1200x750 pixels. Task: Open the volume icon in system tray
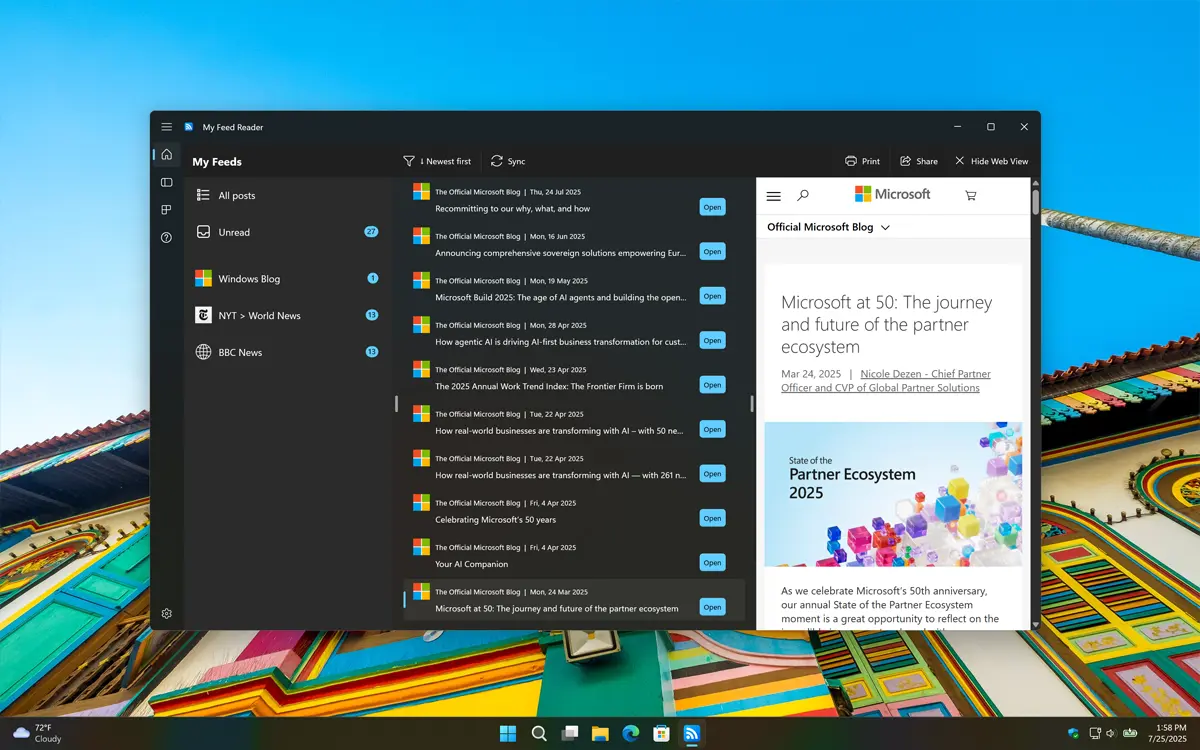click(x=1111, y=734)
